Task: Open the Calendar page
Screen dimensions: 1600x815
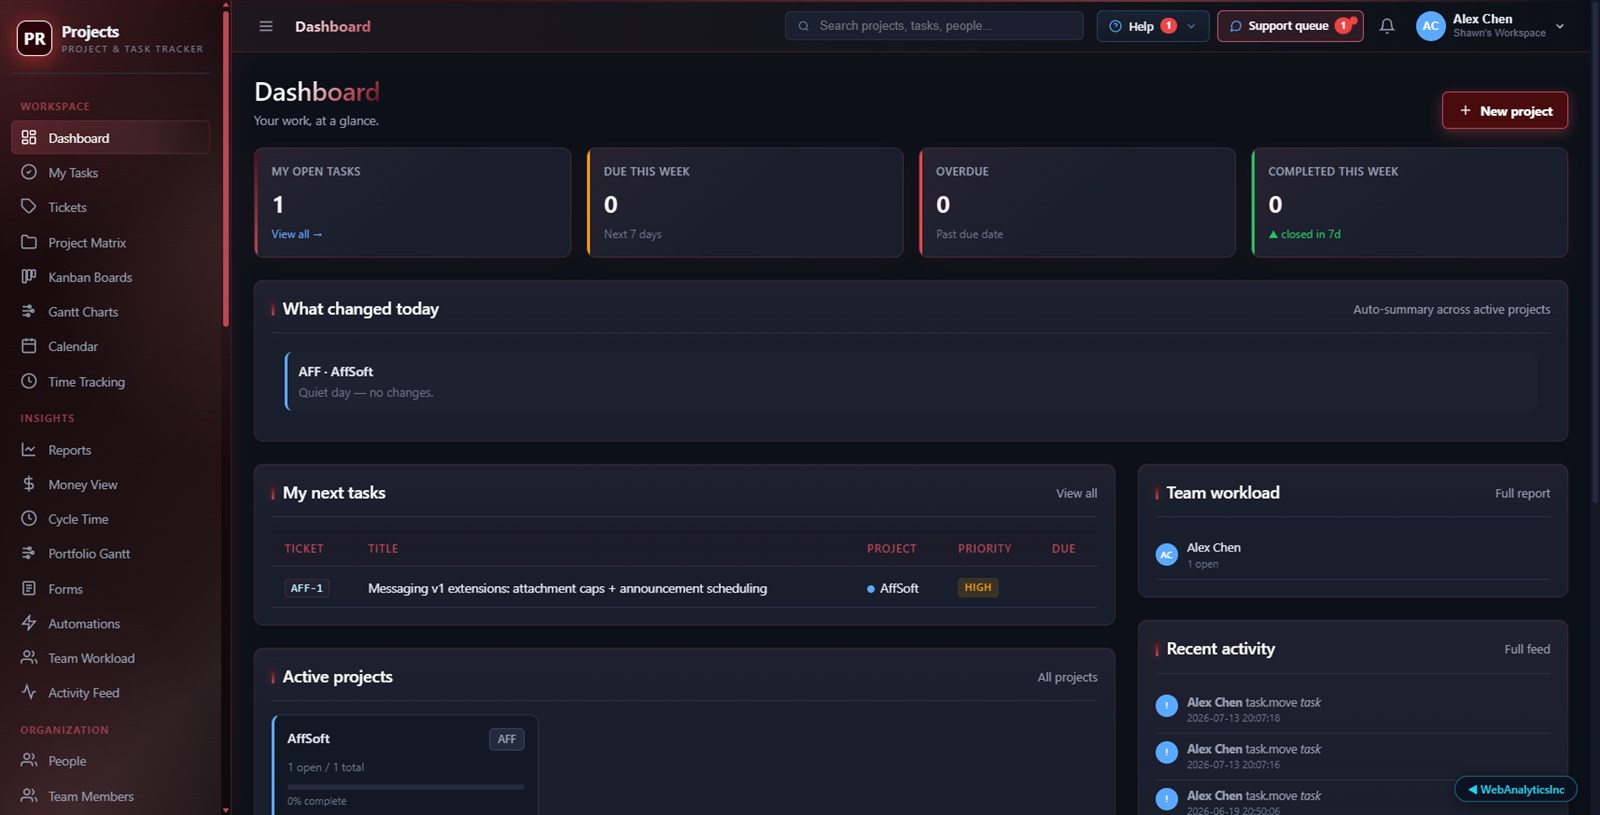Action: [110, 347]
